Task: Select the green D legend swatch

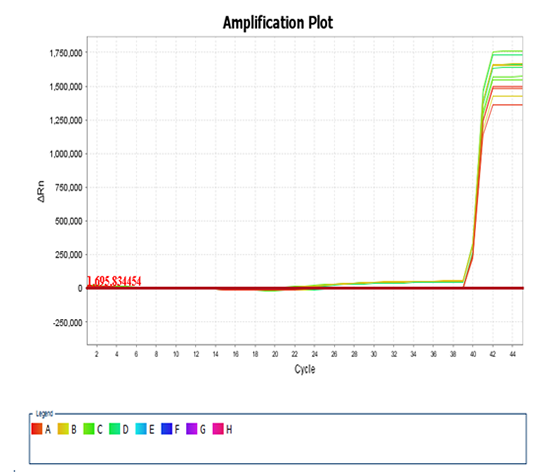Action: point(115,429)
